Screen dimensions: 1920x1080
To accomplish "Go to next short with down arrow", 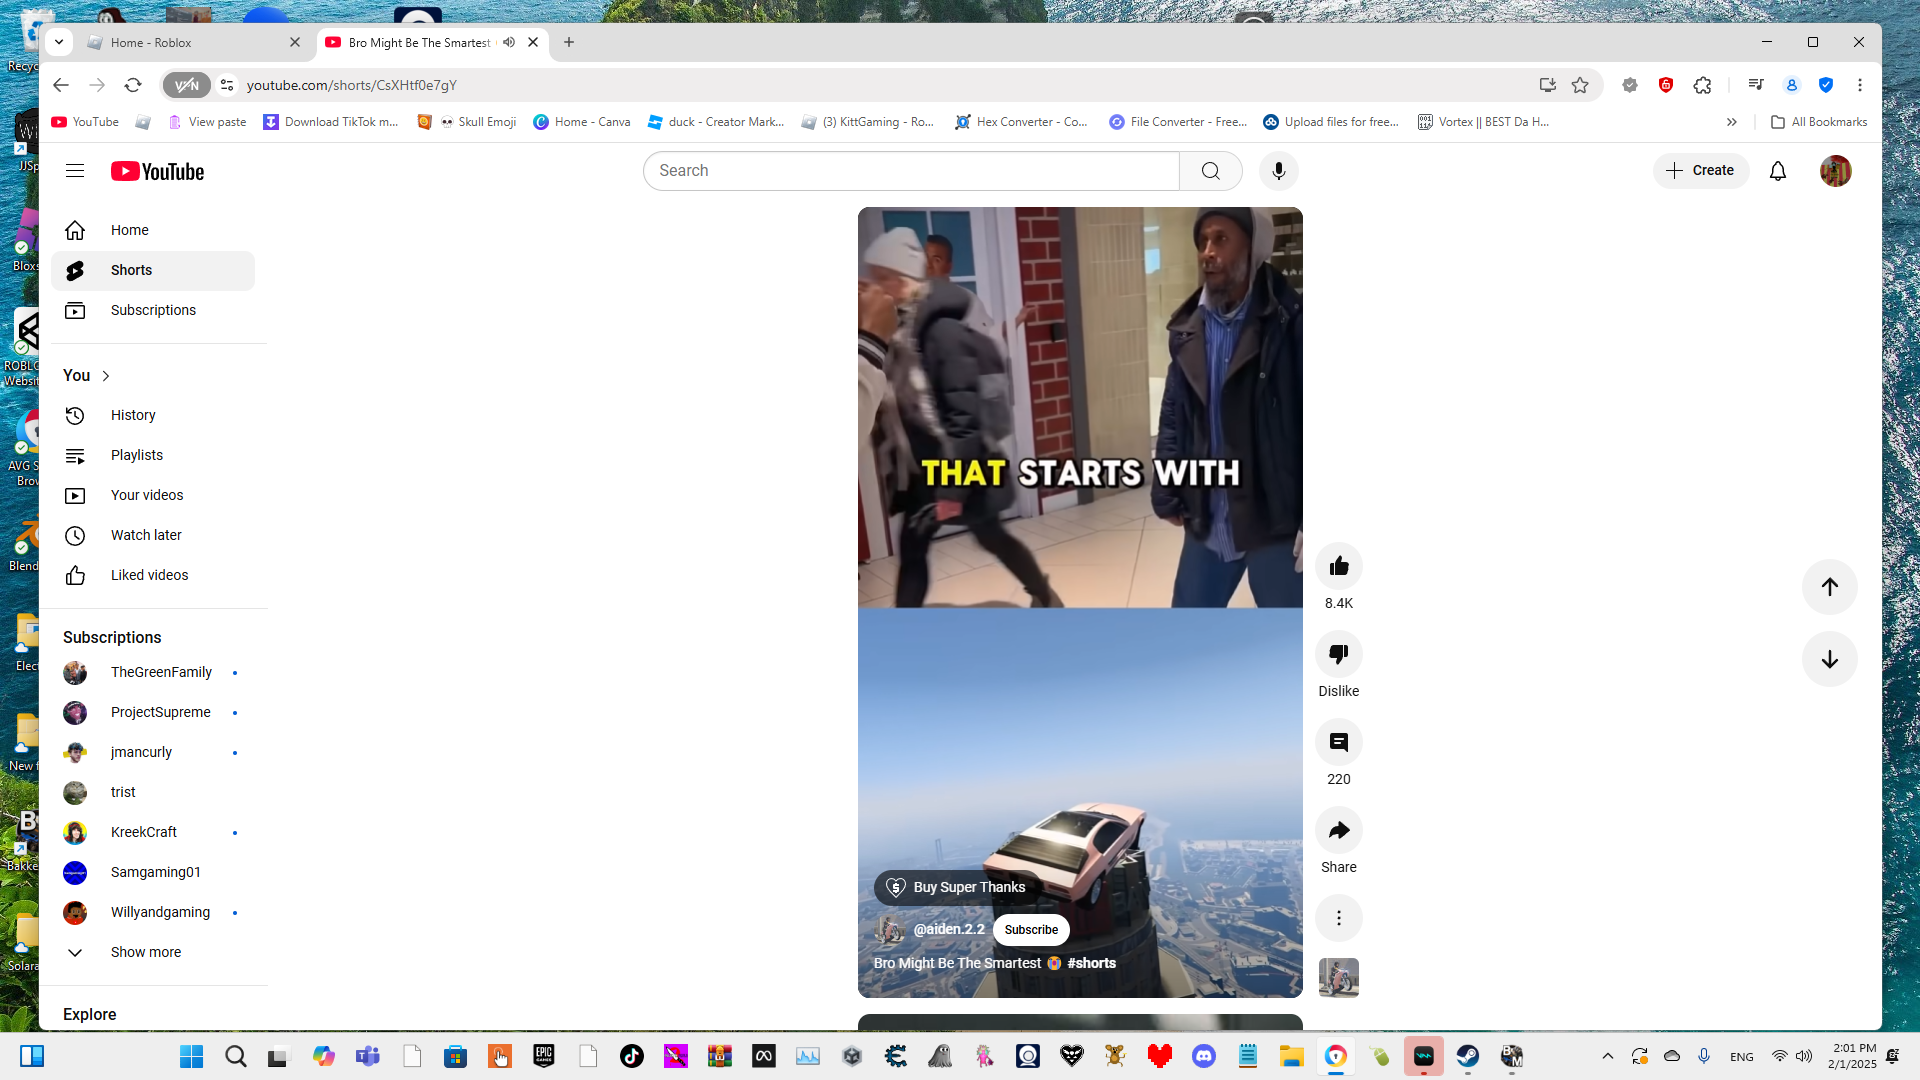I will [1829, 659].
